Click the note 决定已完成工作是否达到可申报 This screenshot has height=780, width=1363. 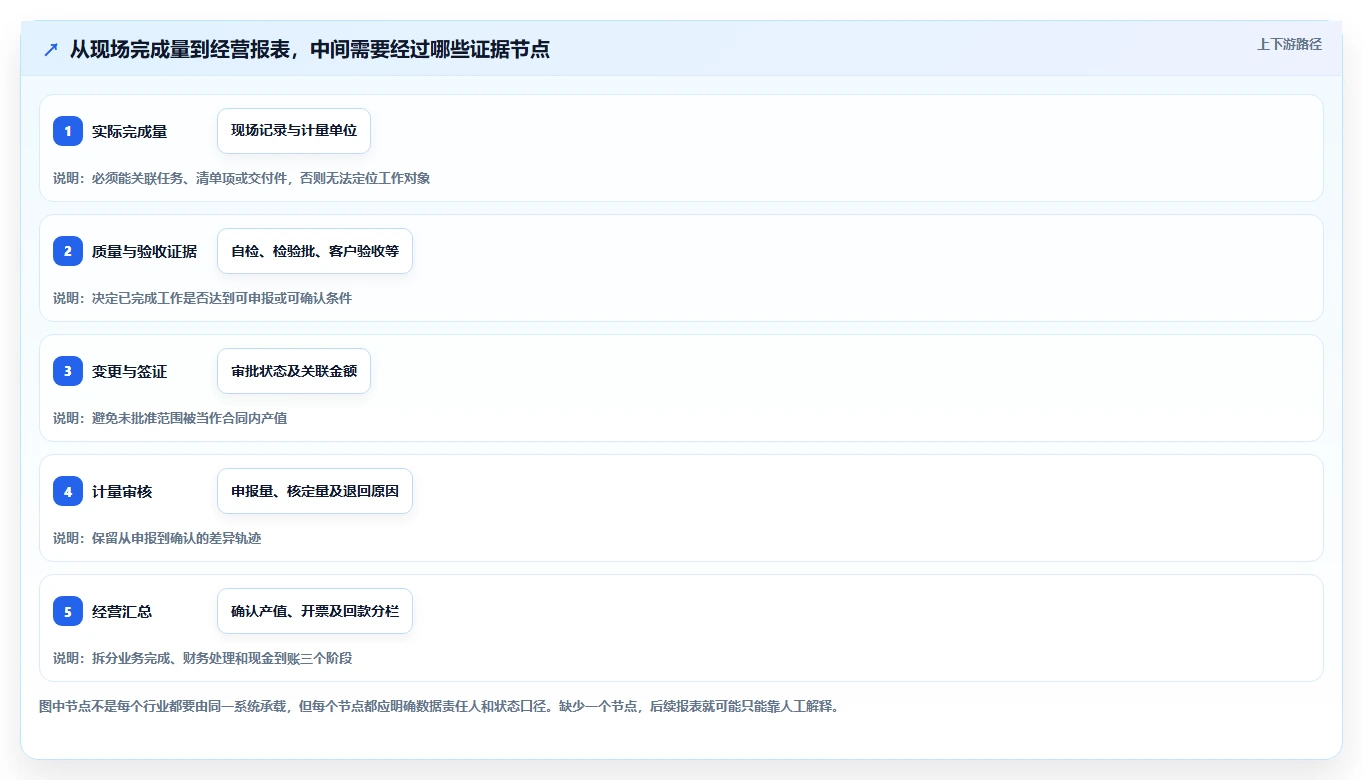202,298
